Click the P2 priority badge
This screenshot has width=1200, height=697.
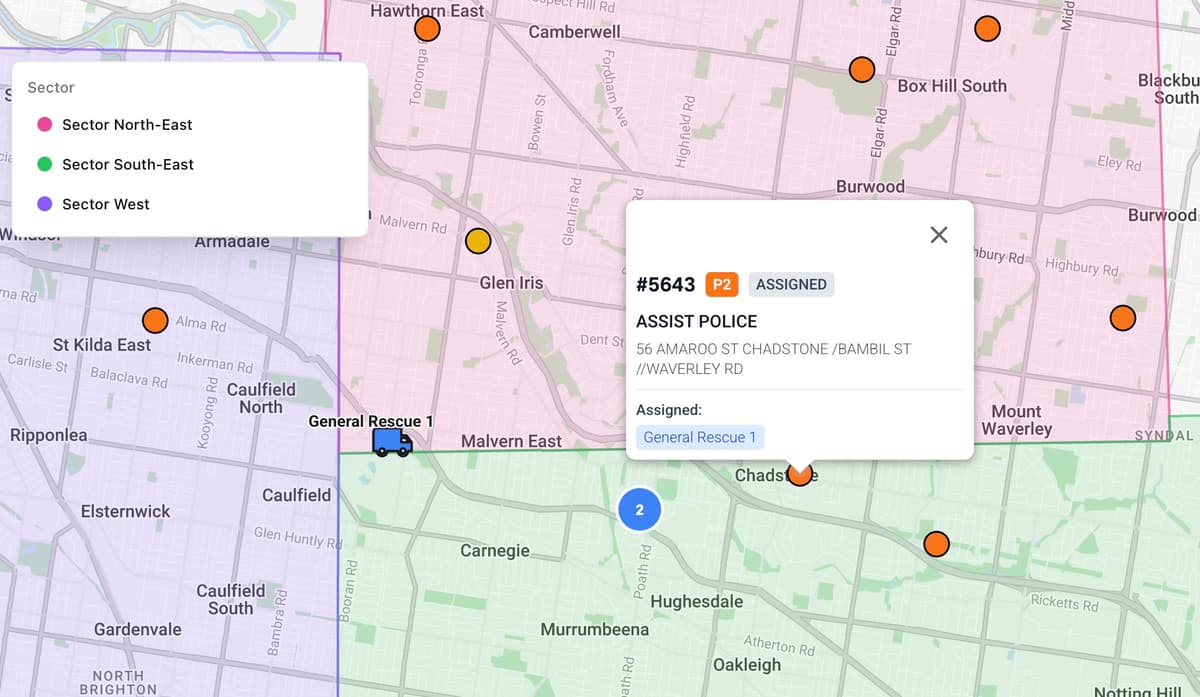pos(723,284)
